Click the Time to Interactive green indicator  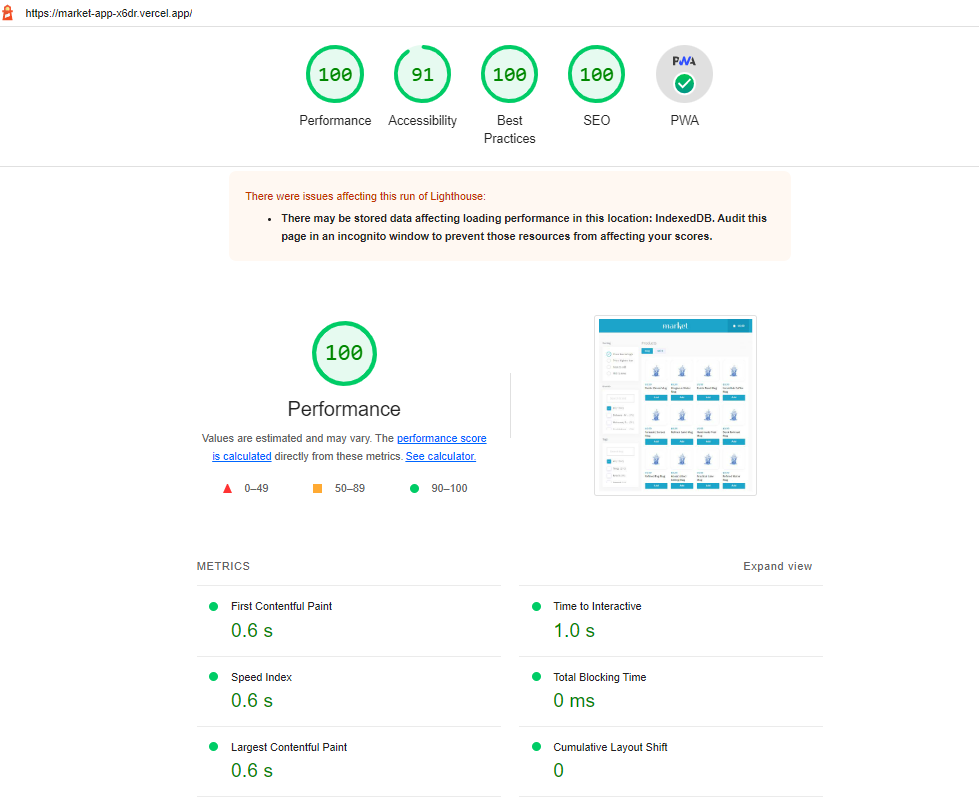pyautogui.click(x=536, y=606)
